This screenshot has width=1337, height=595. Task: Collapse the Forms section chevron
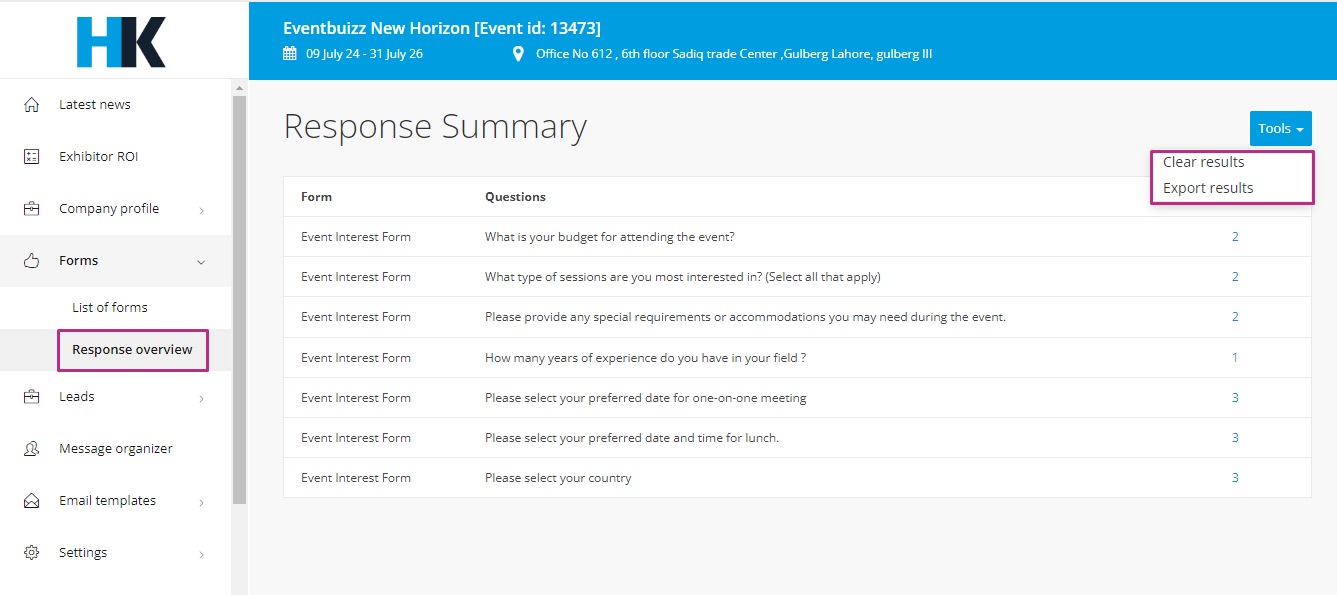click(x=201, y=262)
